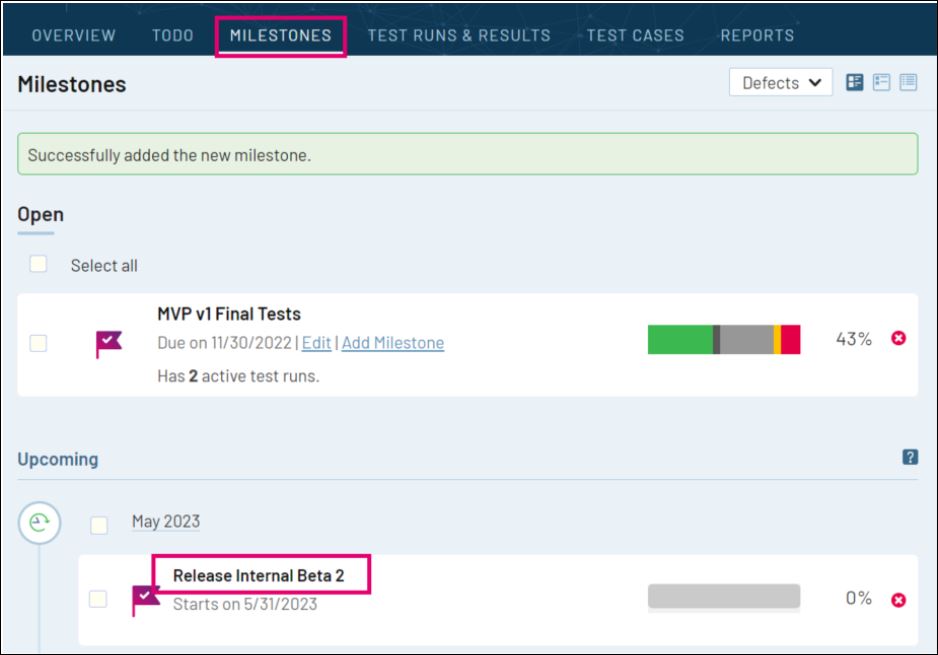The image size is (938, 655).
Task: Open the Upcoming section help icon
Action: pos(910,458)
